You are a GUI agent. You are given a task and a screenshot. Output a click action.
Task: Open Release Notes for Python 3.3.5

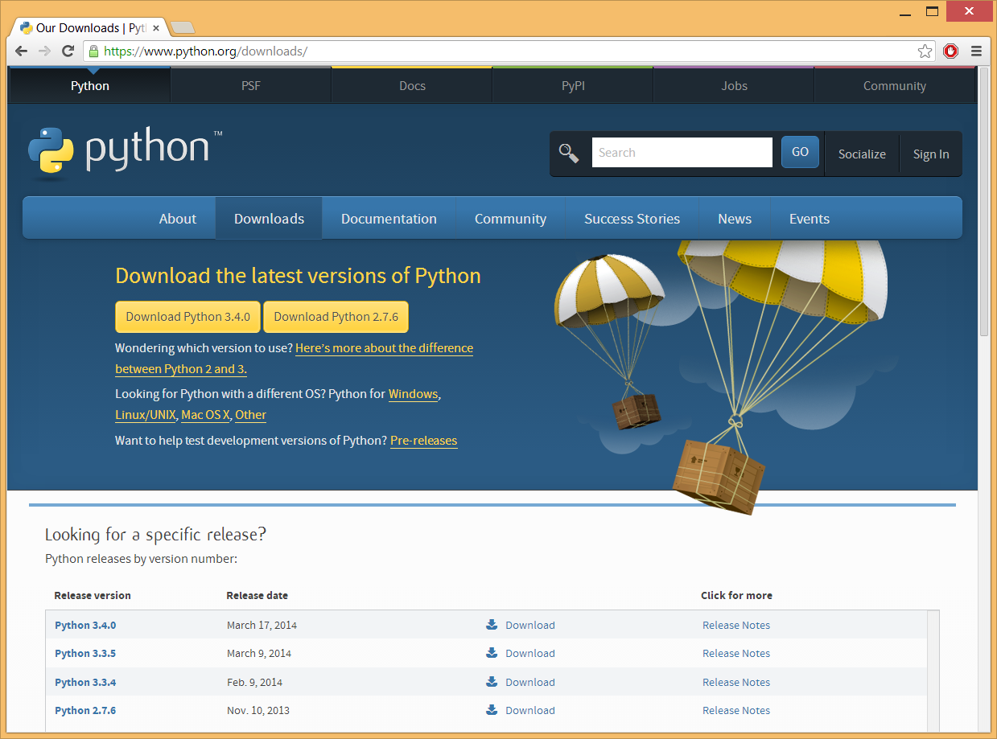click(736, 653)
